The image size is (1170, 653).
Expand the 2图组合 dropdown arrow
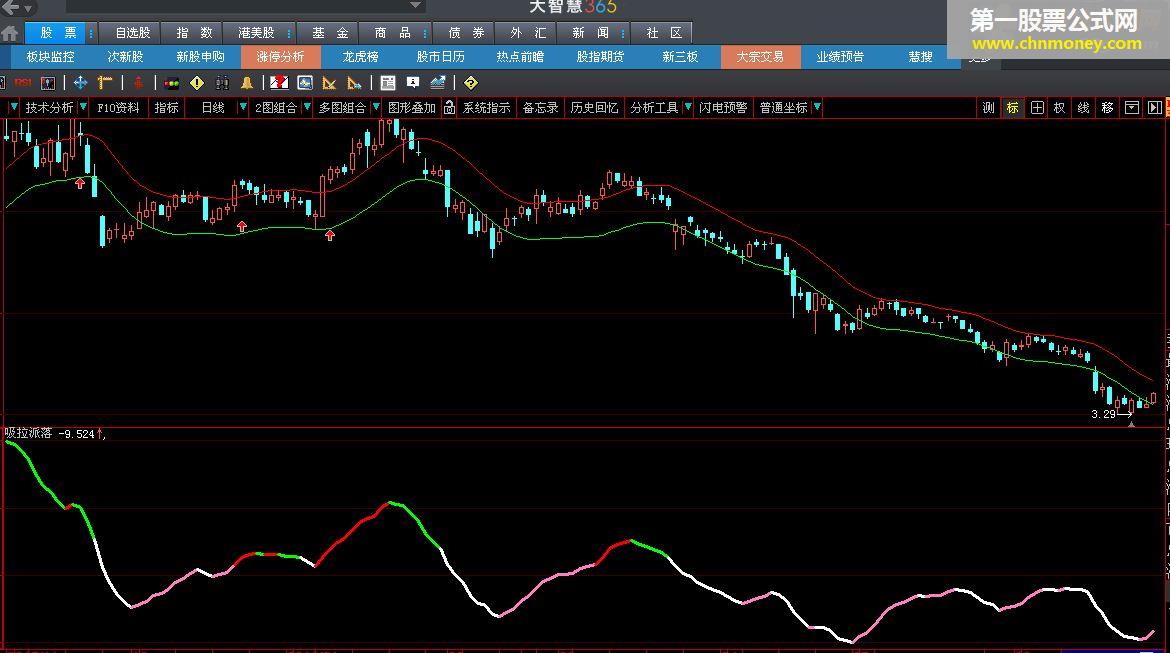pos(307,107)
